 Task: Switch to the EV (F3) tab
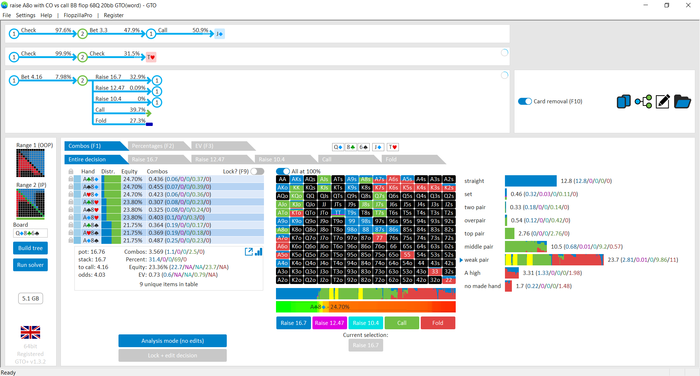click(x=220, y=146)
